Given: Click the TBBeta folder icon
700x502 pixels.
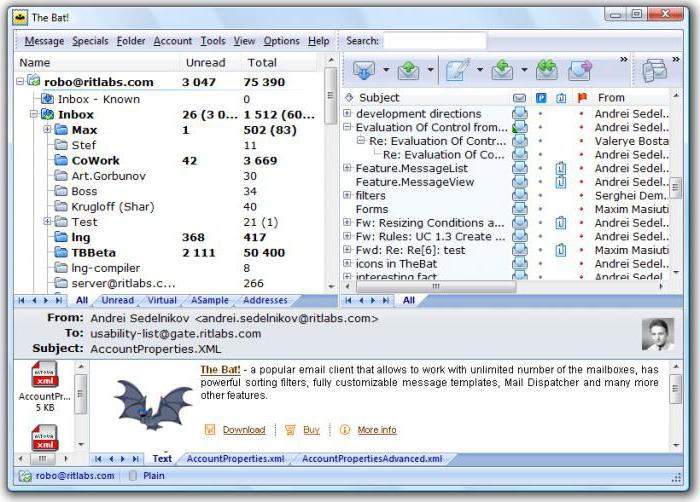Looking at the screenshot, I should (61, 252).
